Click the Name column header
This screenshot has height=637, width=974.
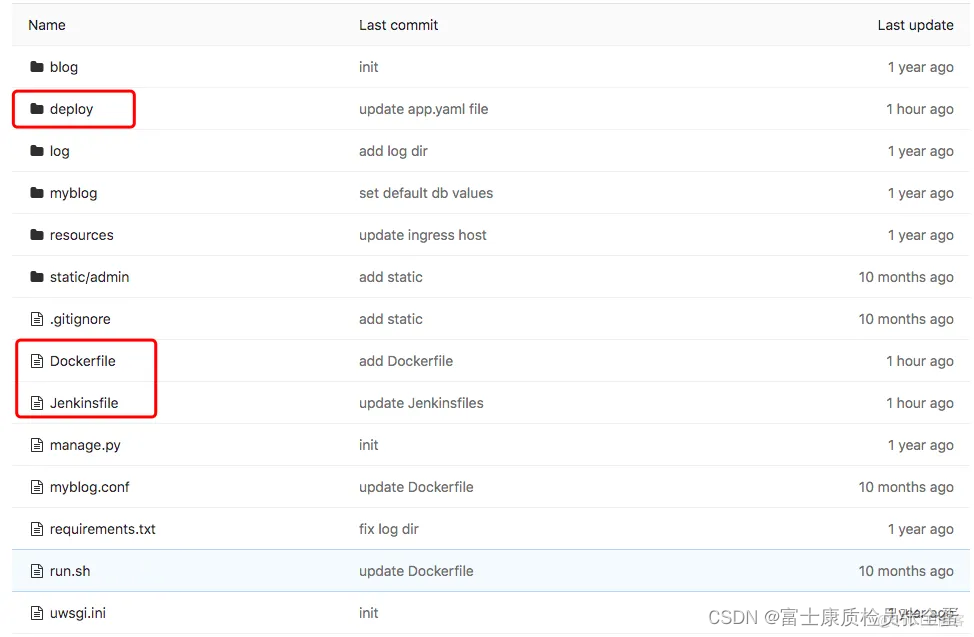coord(46,25)
